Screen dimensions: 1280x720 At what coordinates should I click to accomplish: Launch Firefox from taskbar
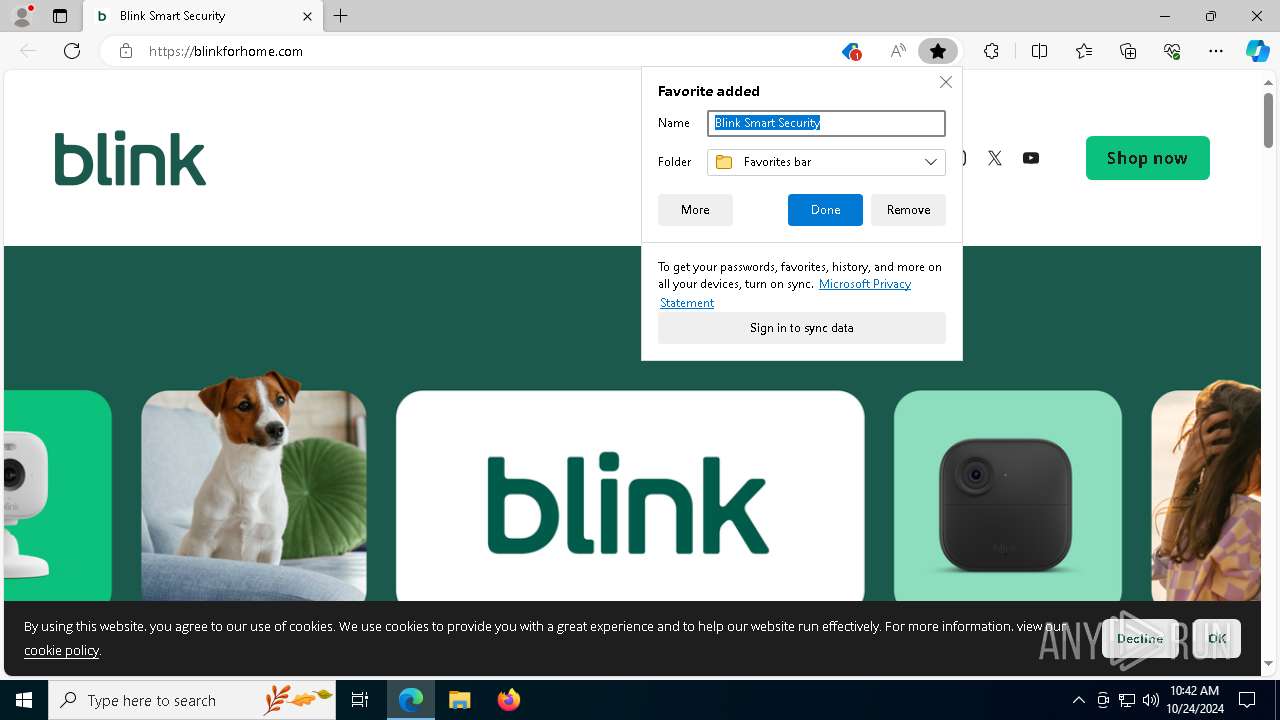(508, 700)
